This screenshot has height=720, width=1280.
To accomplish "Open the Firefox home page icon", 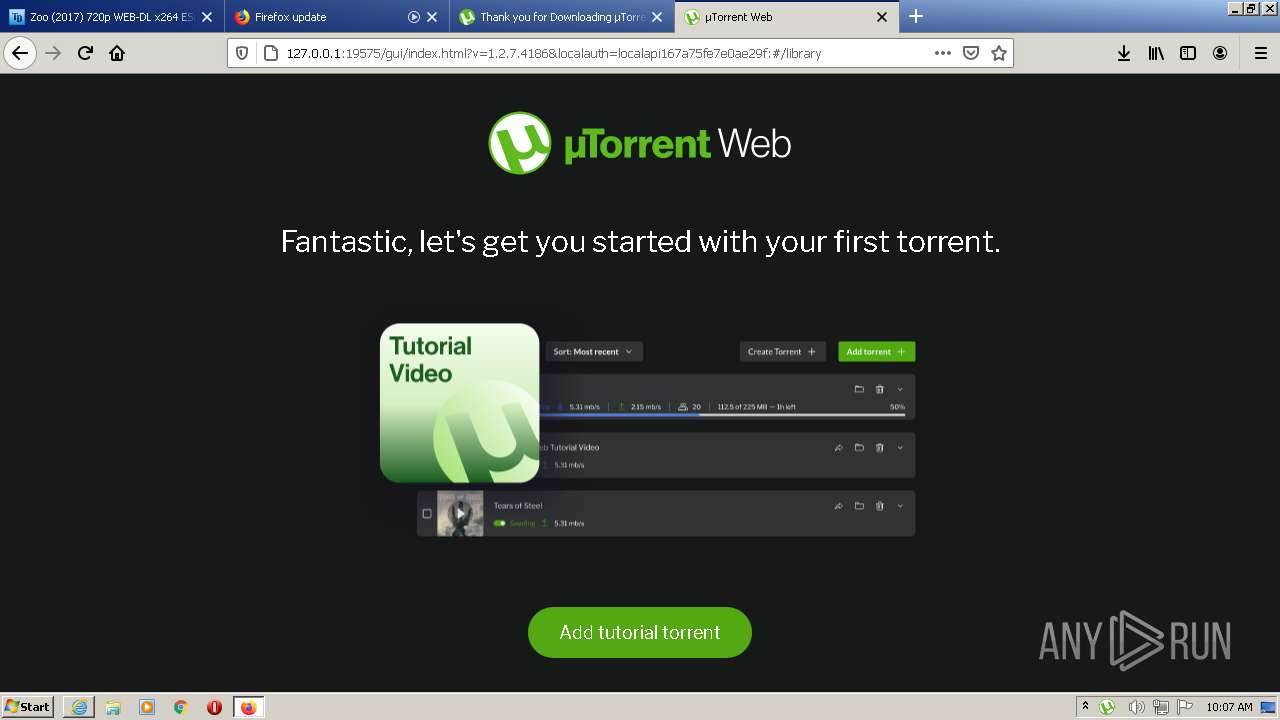I will (117, 53).
